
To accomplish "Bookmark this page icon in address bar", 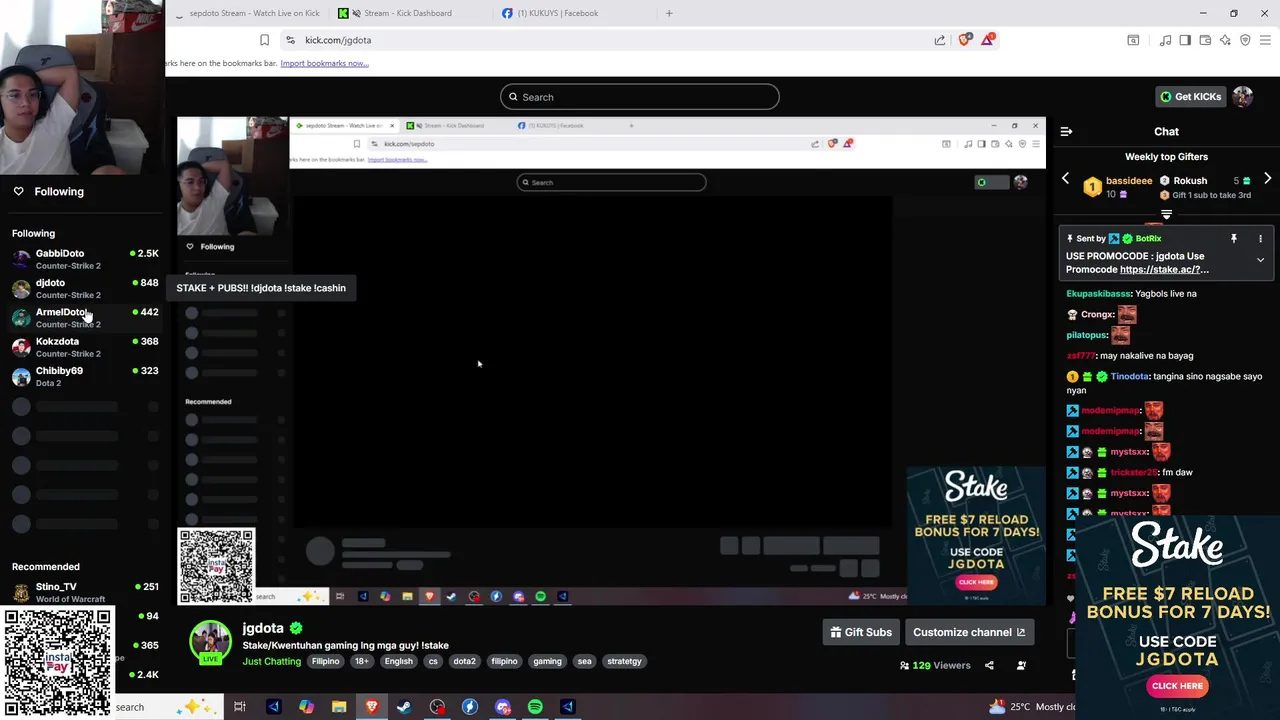I will click(x=264, y=40).
